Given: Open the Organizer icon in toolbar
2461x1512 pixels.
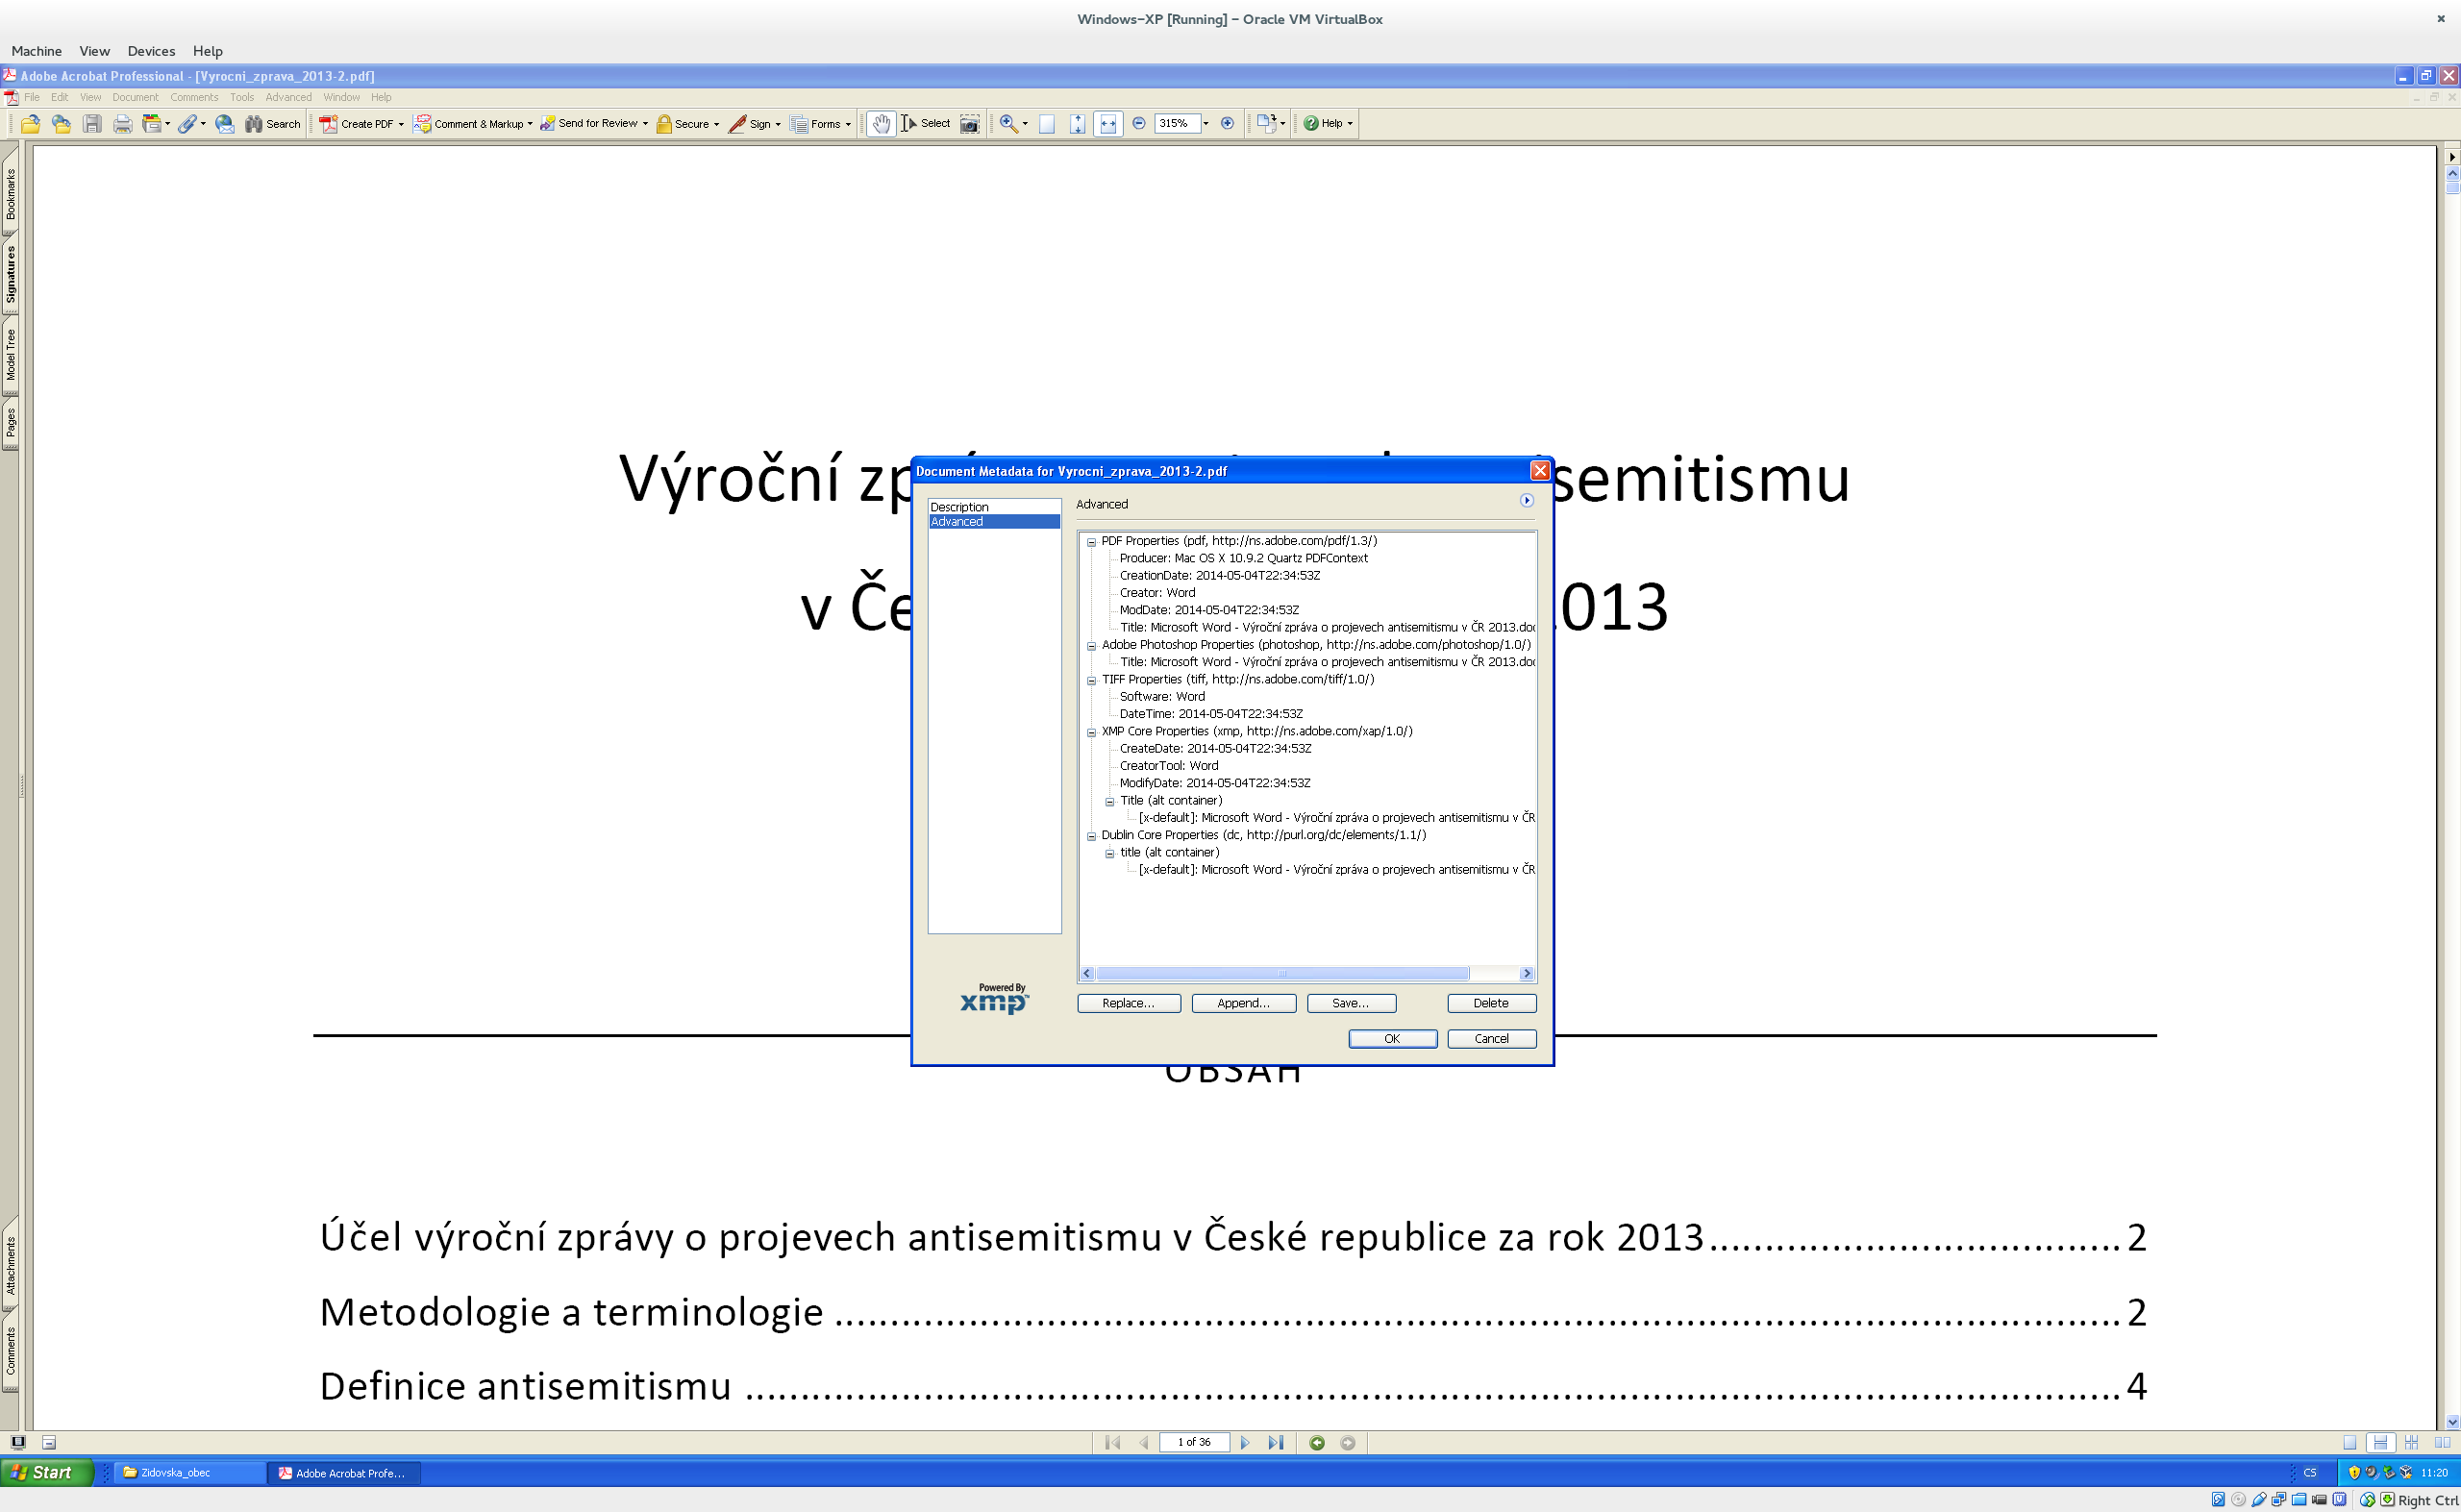Looking at the screenshot, I should tap(153, 124).
